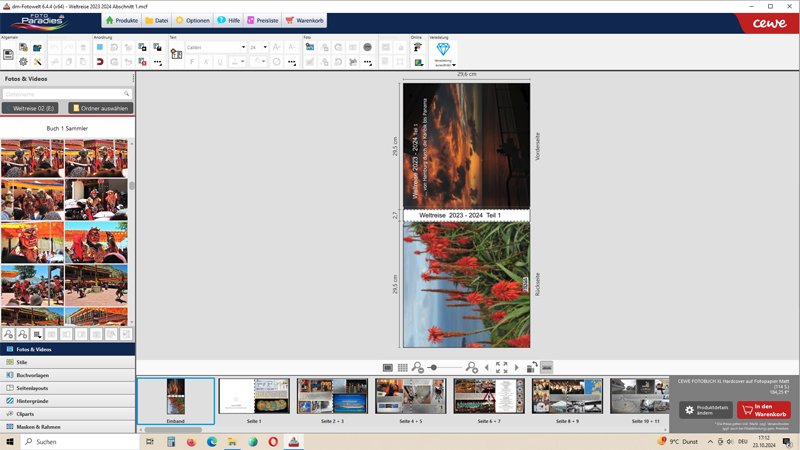800x450 pixels.
Task: Toggle the thumbnail strip display button
Action: point(547,368)
